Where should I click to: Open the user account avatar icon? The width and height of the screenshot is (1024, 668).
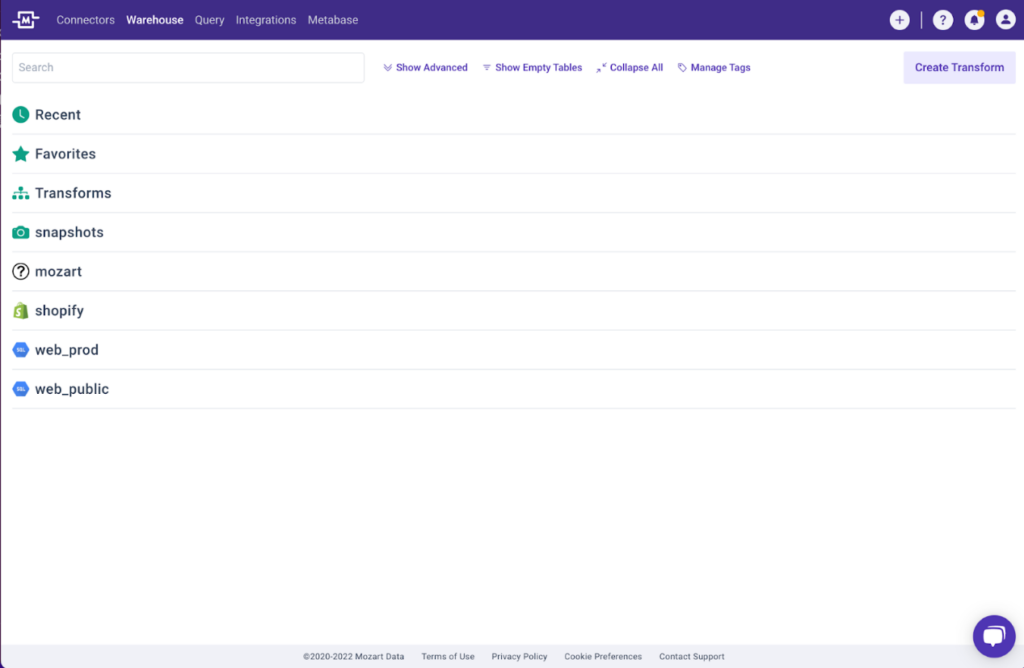coord(1005,19)
